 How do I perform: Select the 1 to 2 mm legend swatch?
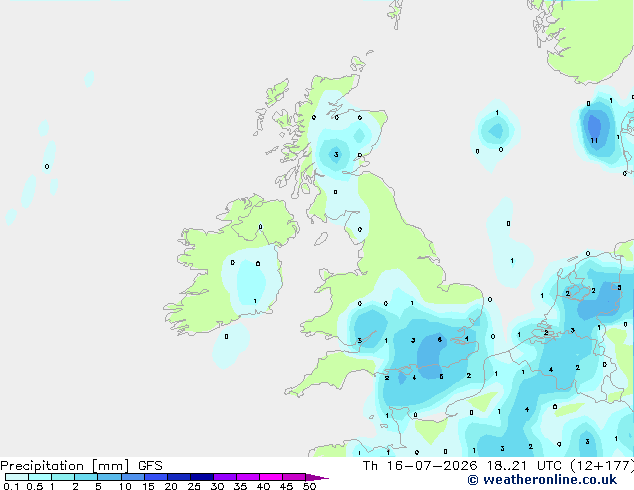coord(63,477)
